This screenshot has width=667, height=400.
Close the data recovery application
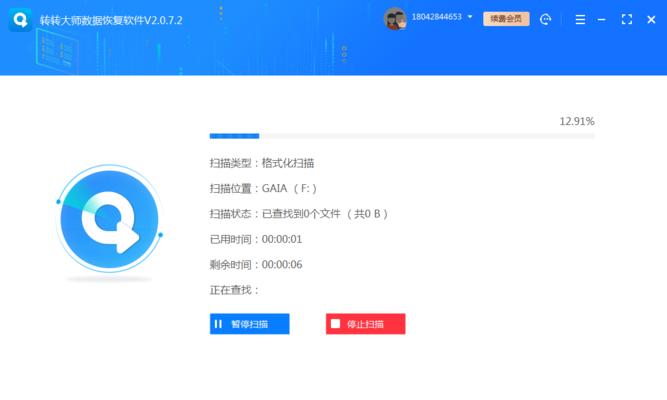pyautogui.click(x=651, y=19)
